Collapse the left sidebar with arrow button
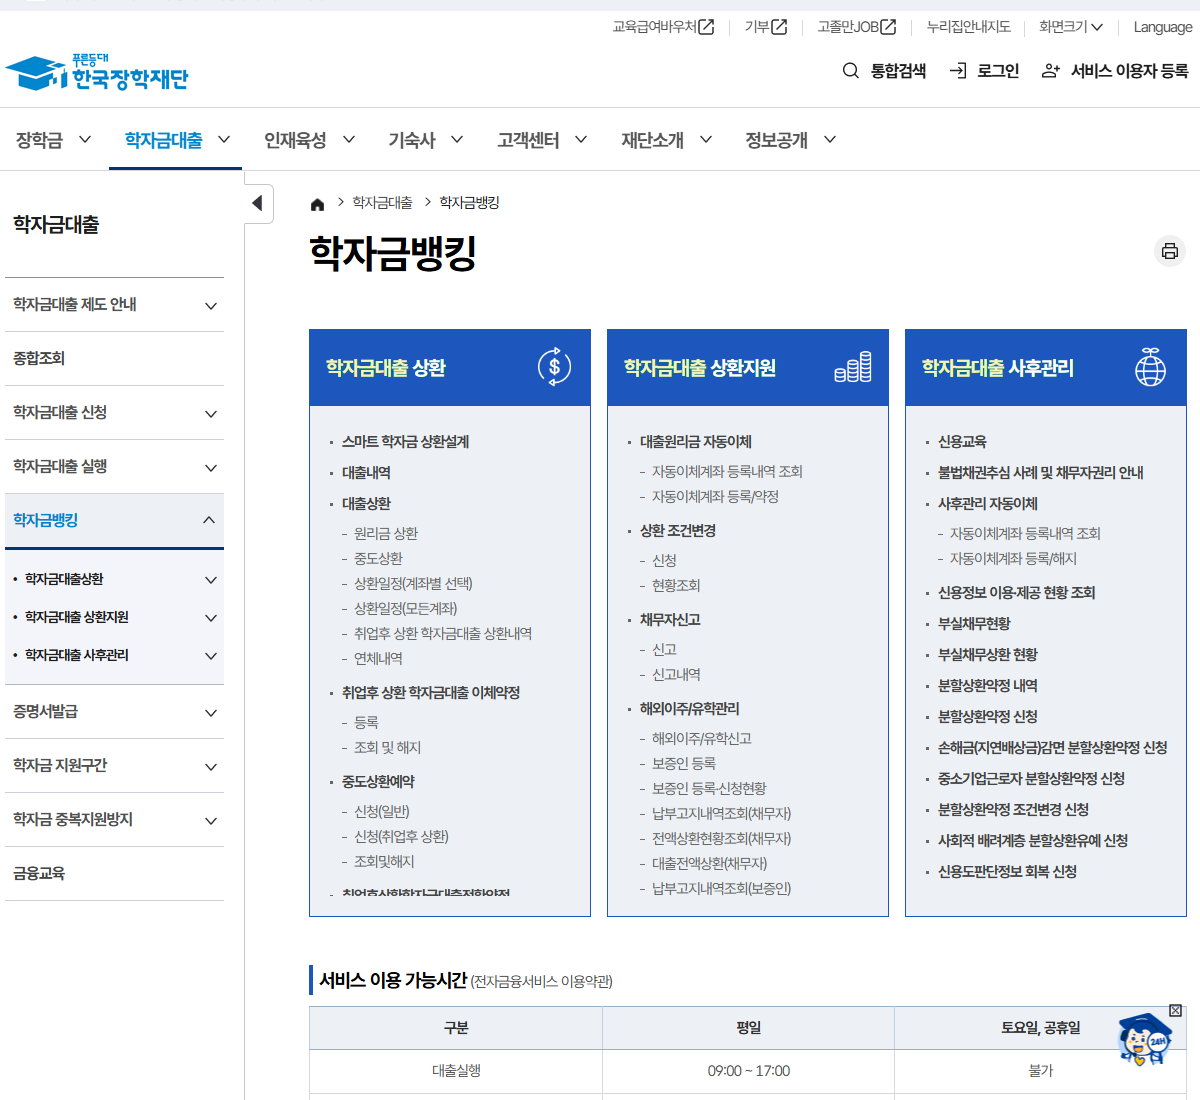This screenshot has height=1100, width=1200. (x=258, y=203)
